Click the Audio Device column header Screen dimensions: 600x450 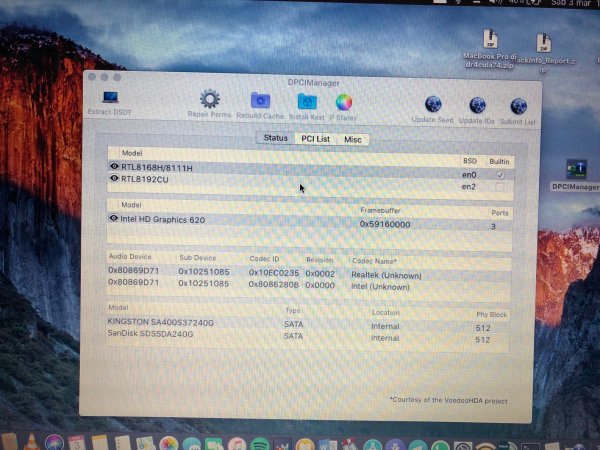tap(130, 256)
